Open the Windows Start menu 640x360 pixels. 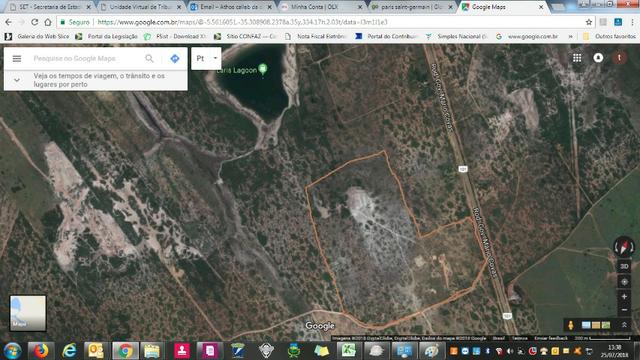[12, 351]
